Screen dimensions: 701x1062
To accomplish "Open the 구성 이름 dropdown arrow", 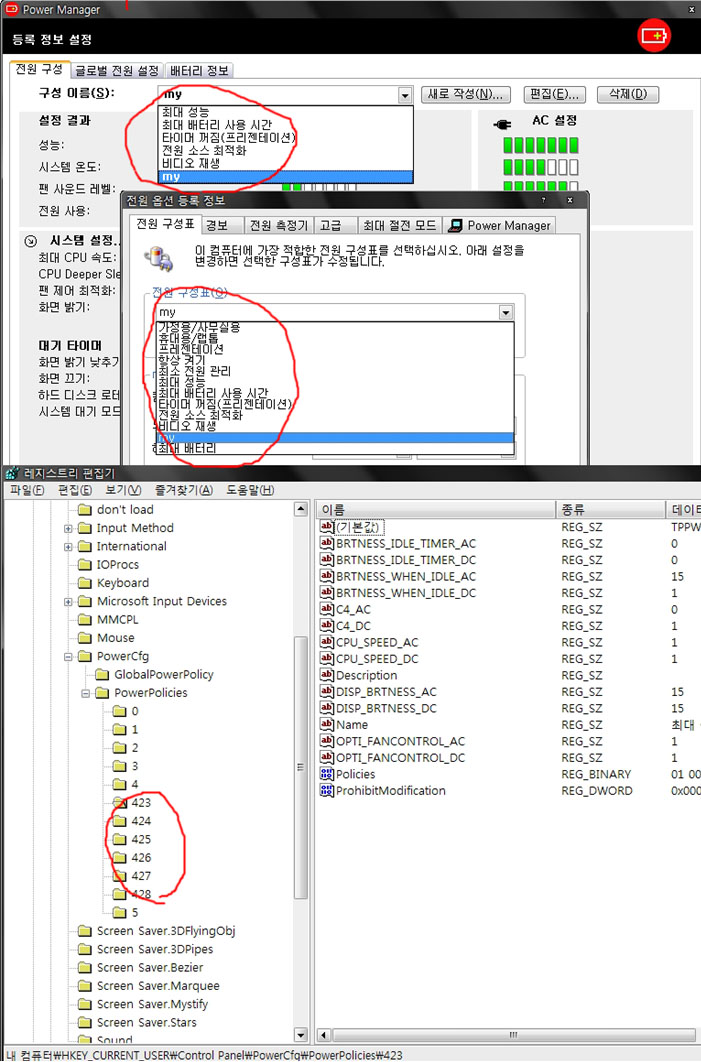I will [405, 95].
